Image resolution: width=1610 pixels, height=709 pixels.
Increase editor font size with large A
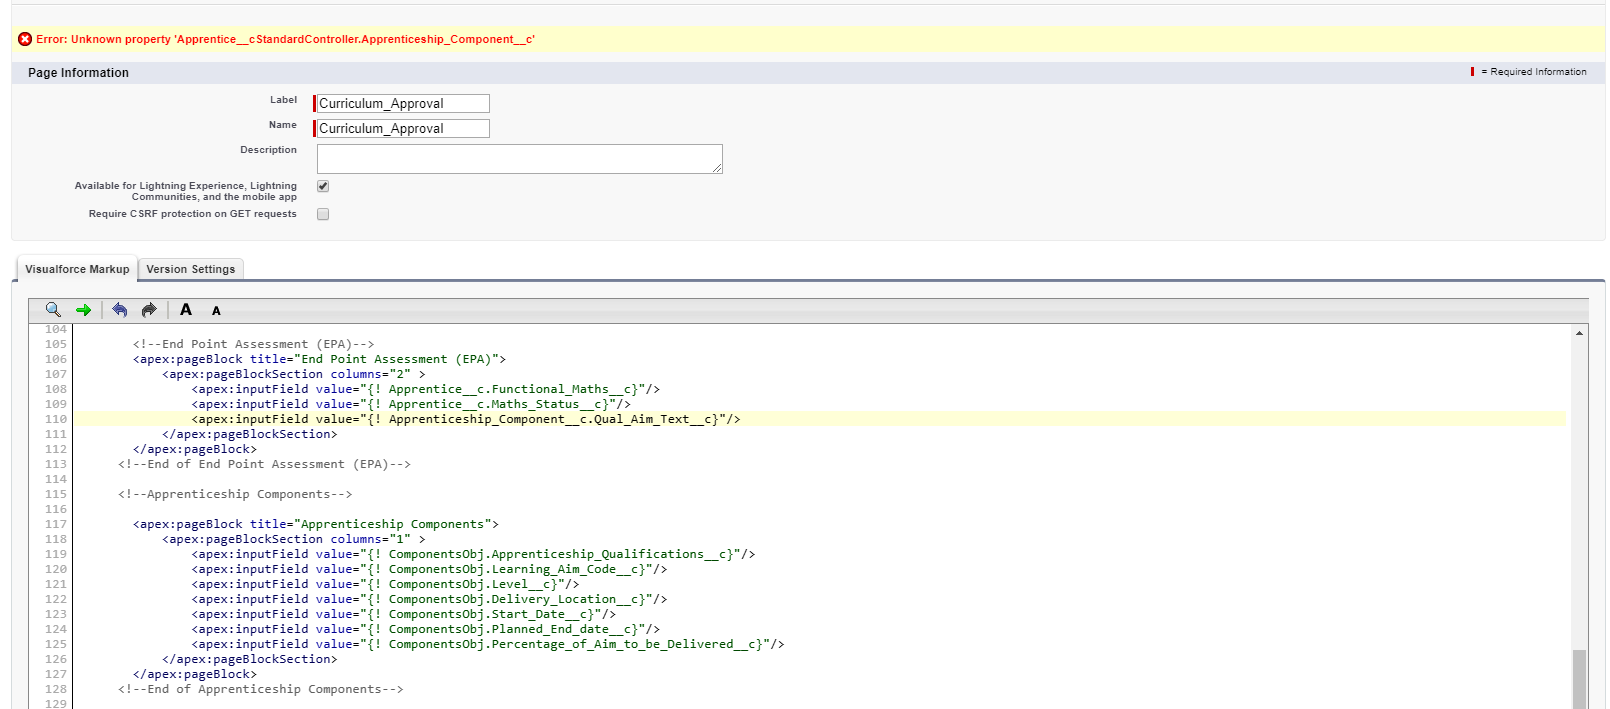coord(186,310)
